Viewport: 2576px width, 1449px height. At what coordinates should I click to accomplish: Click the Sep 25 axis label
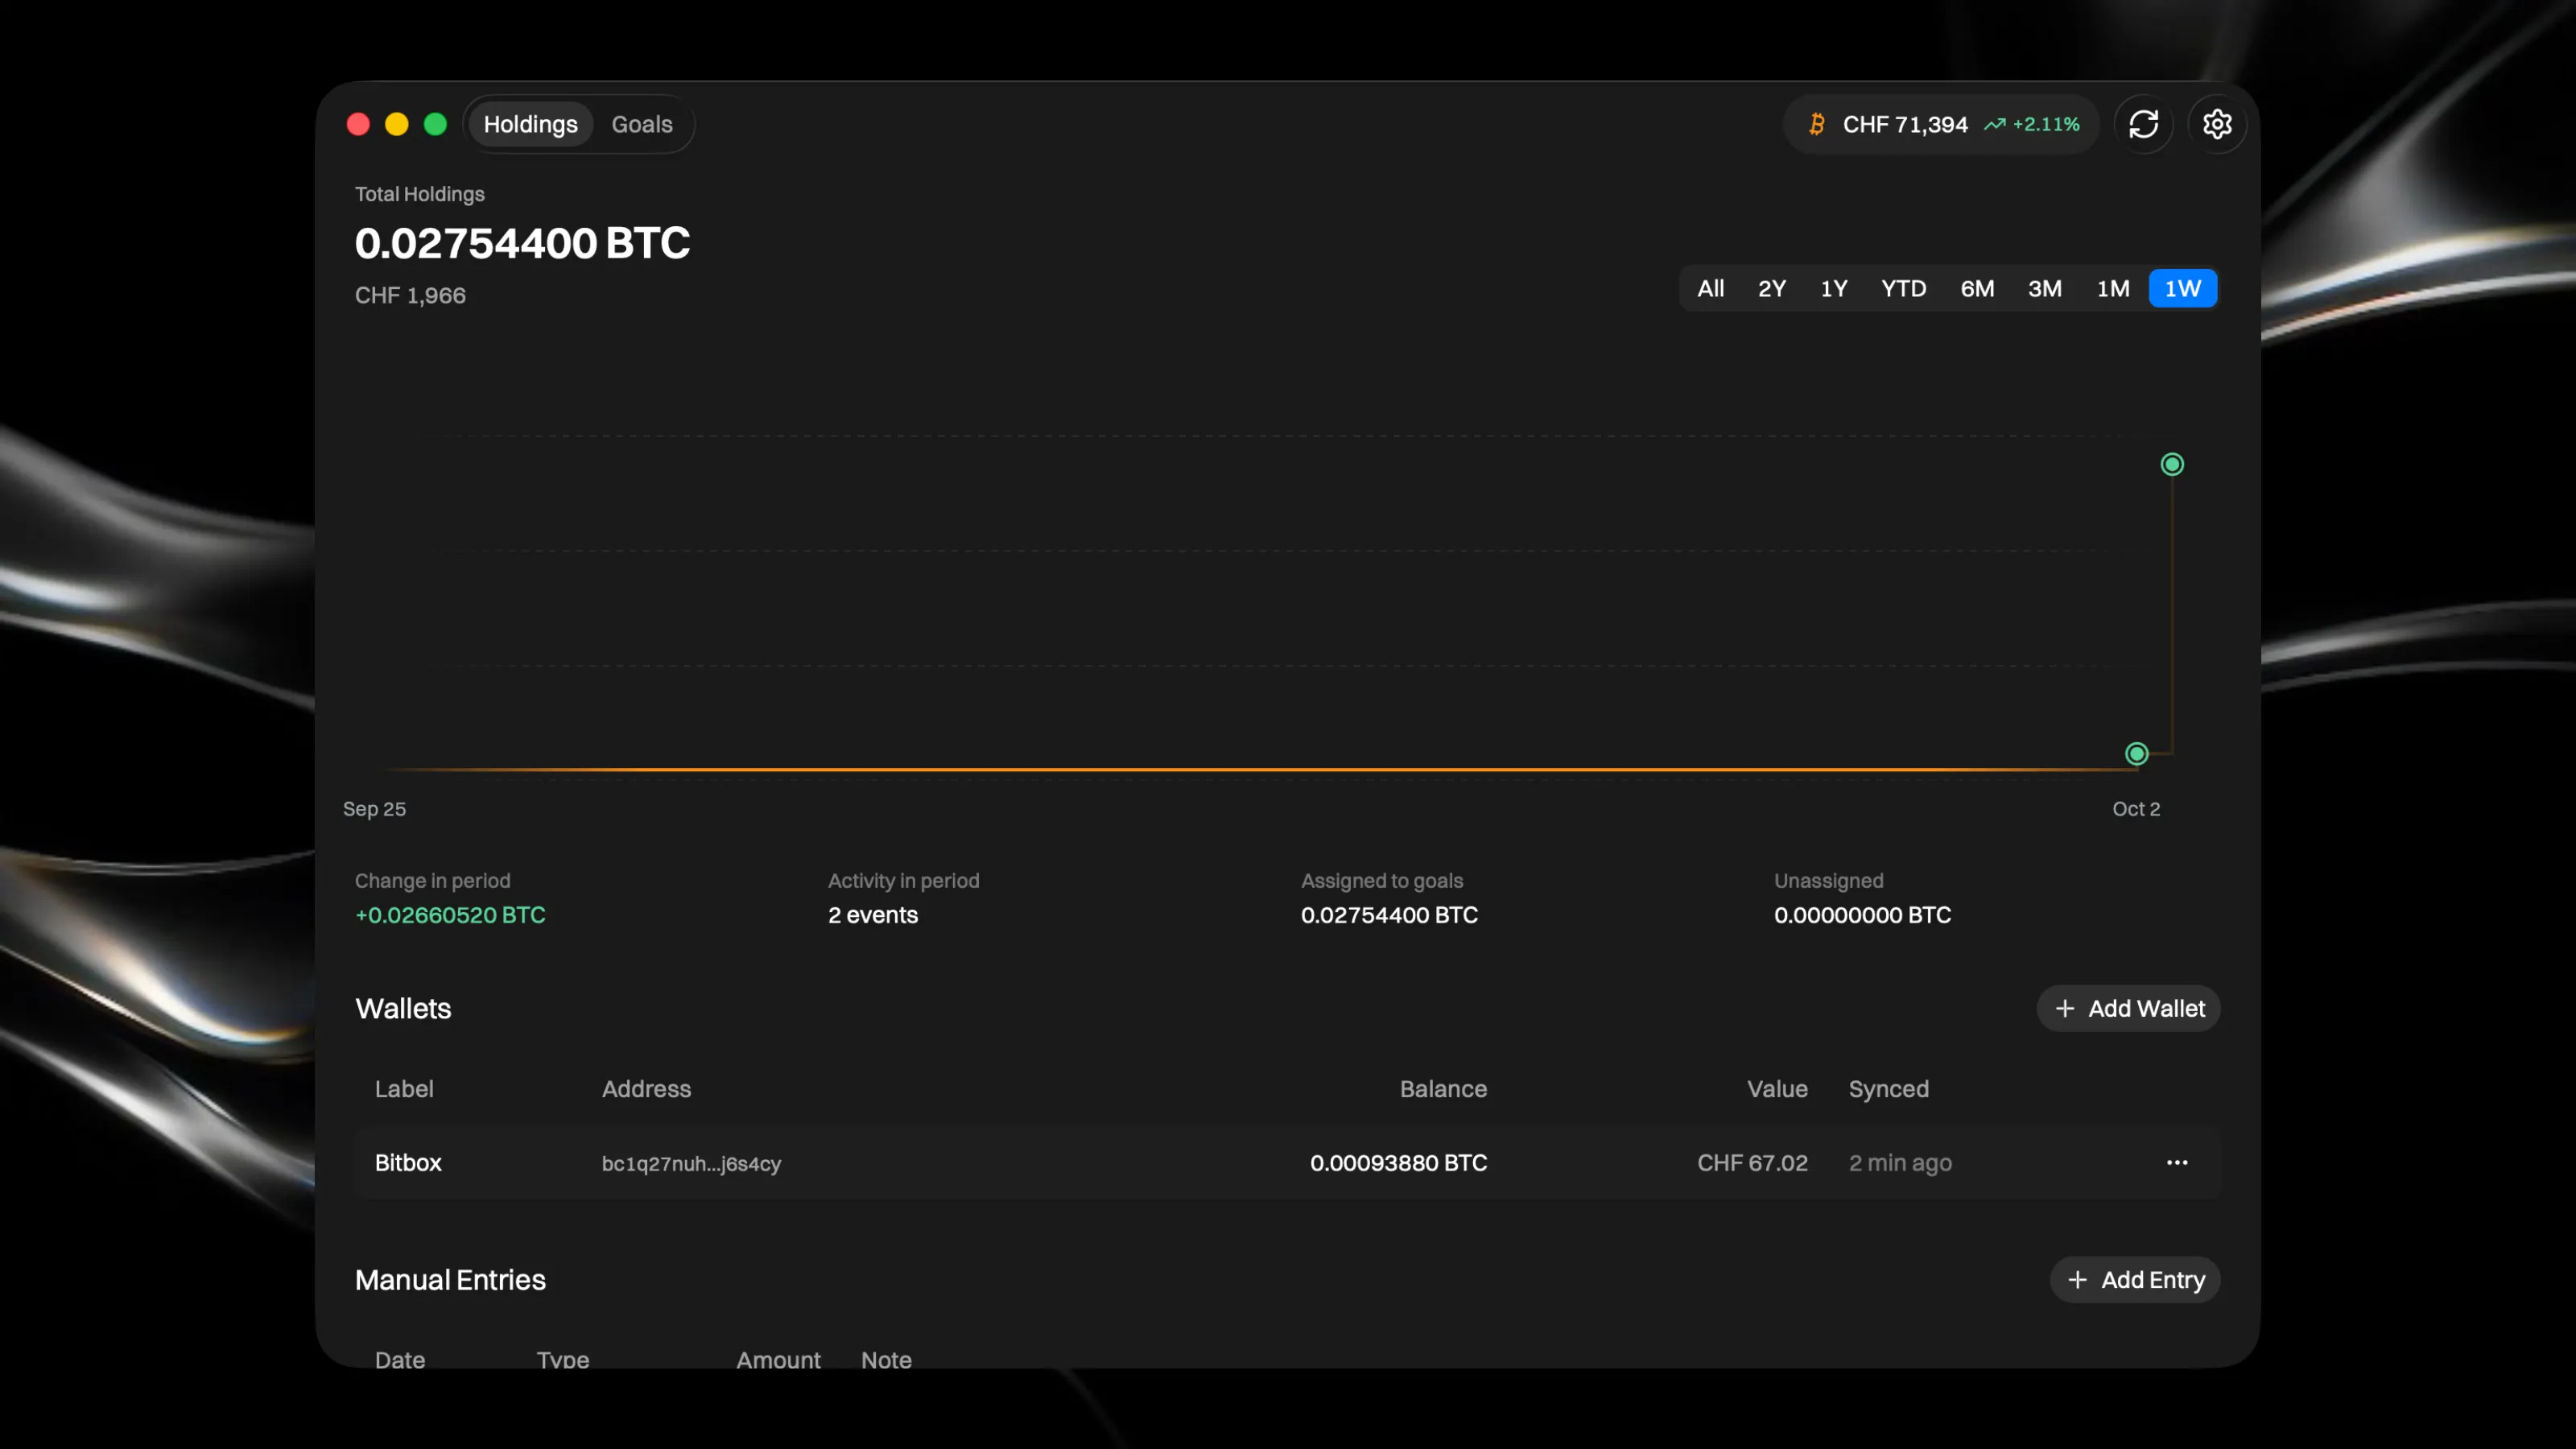[374, 808]
